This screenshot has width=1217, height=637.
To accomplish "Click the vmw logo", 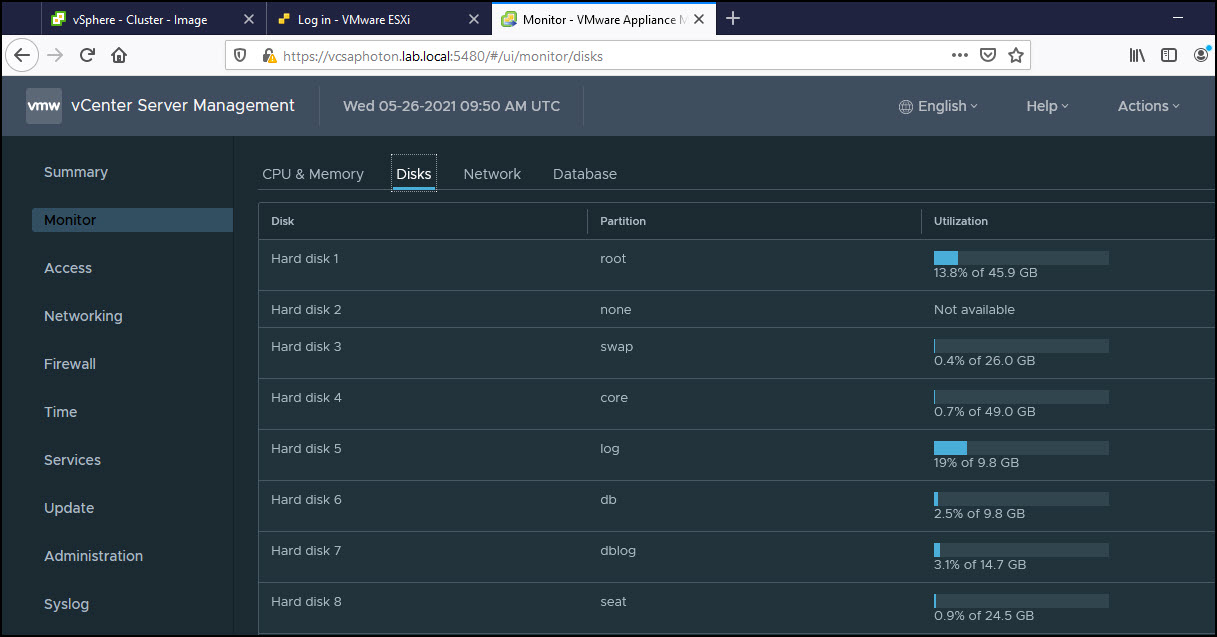I will point(44,105).
